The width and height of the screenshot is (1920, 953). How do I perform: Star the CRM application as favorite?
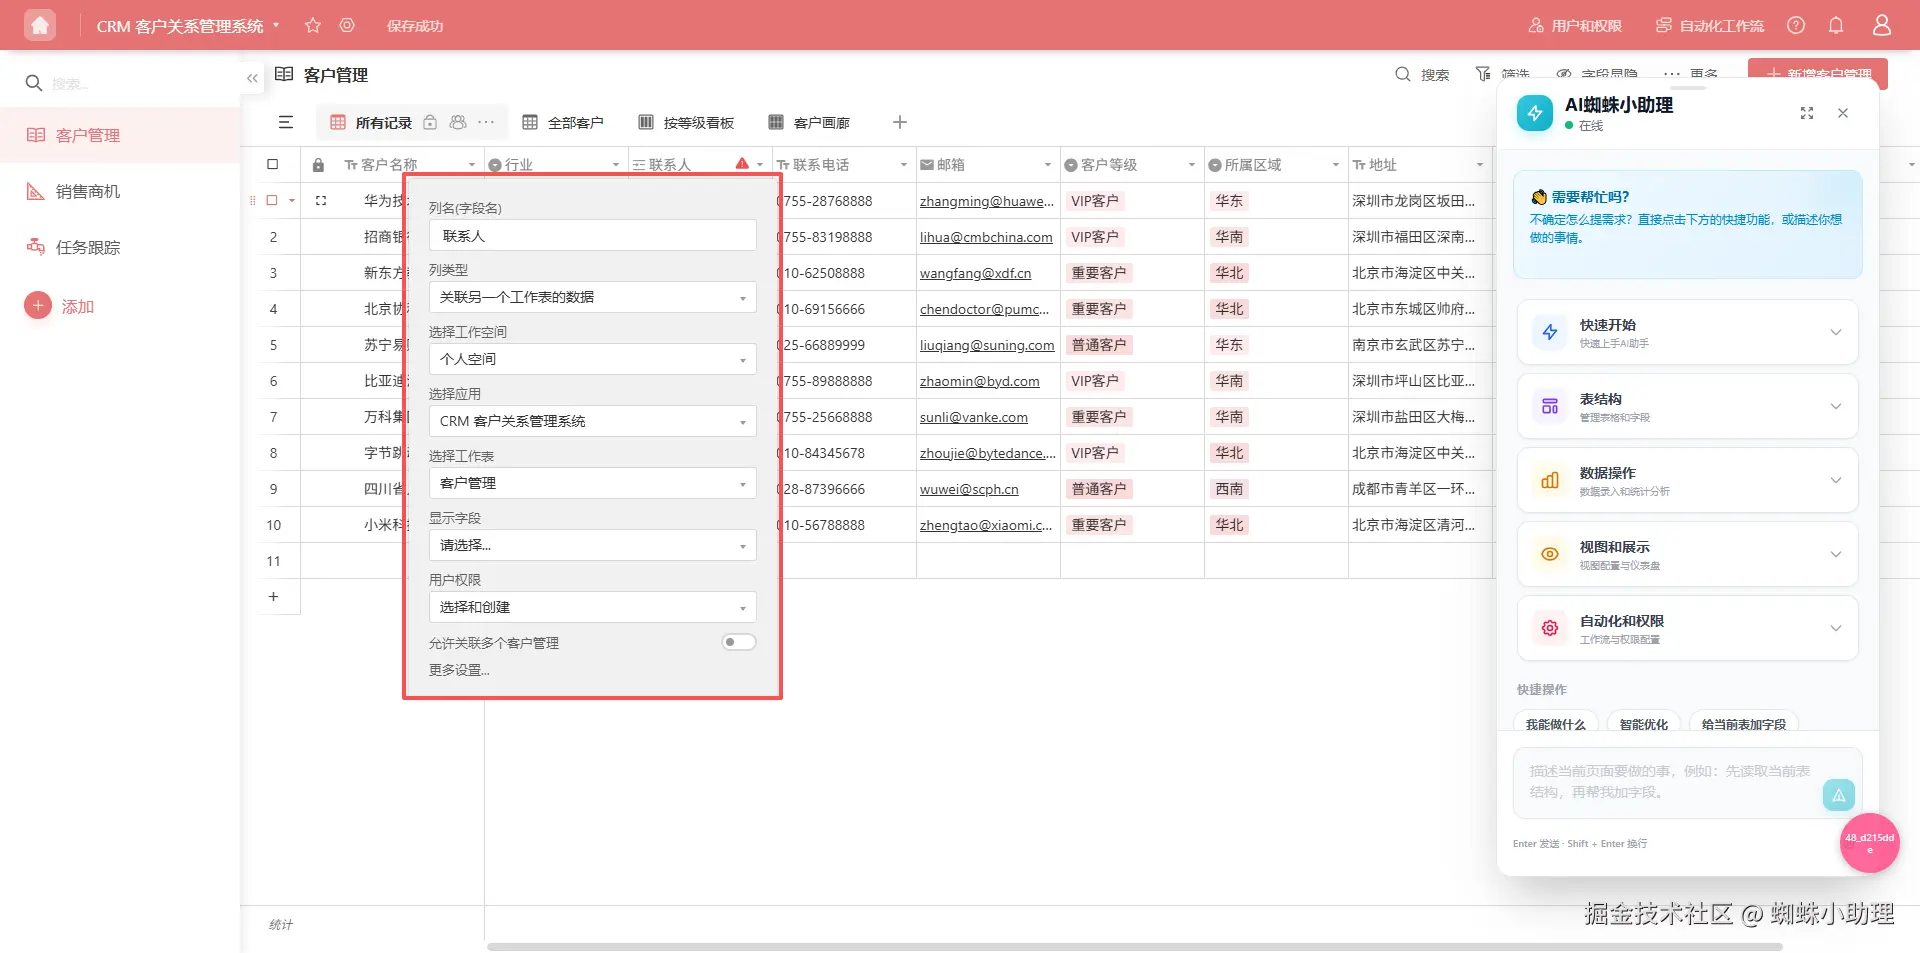click(x=313, y=25)
